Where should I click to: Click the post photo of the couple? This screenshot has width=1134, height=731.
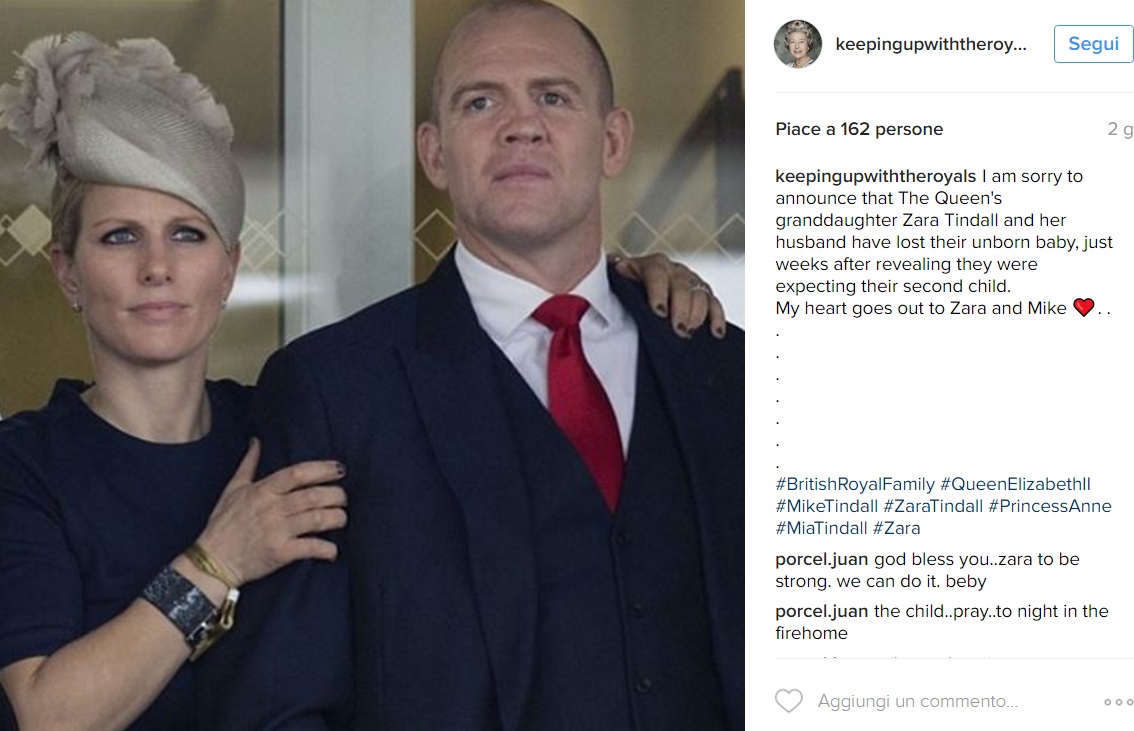pyautogui.click(x=372, y=365)
